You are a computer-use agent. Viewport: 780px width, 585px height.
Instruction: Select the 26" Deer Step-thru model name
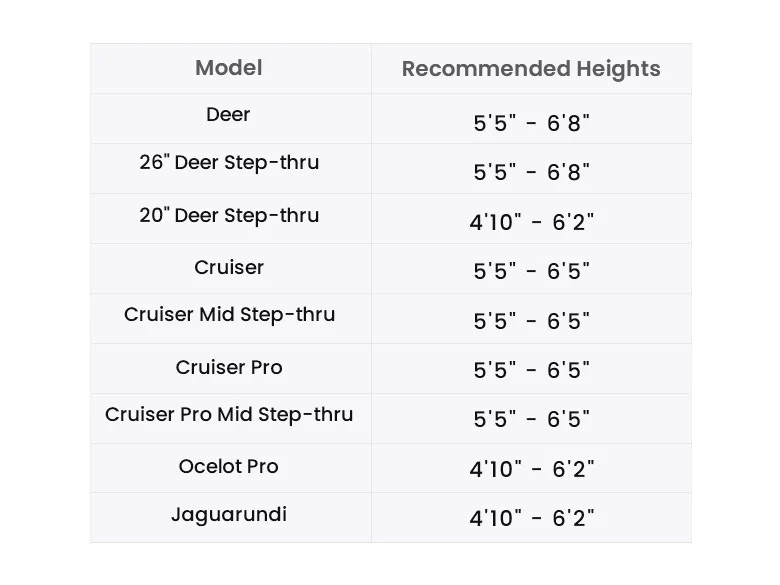click(229, 163)
